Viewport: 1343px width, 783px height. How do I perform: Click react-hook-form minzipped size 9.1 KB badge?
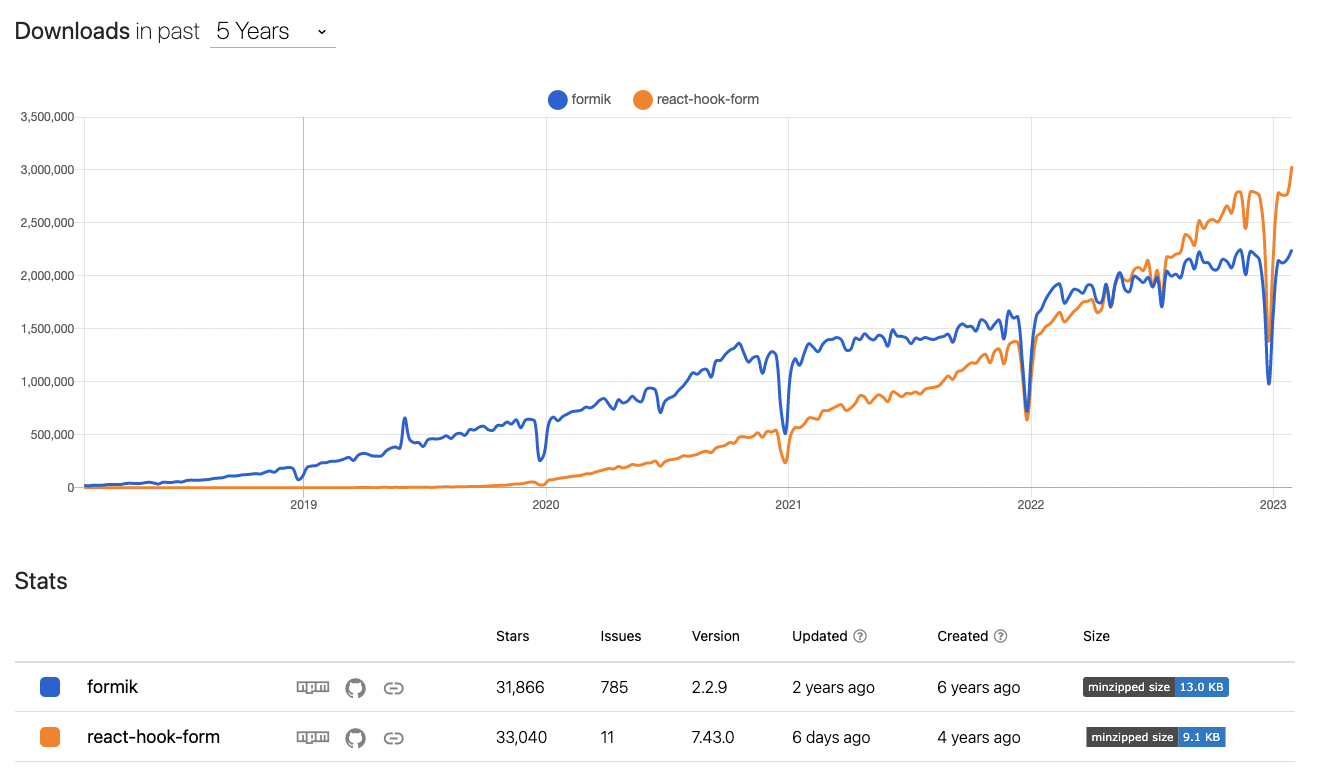coord(1156,737)
